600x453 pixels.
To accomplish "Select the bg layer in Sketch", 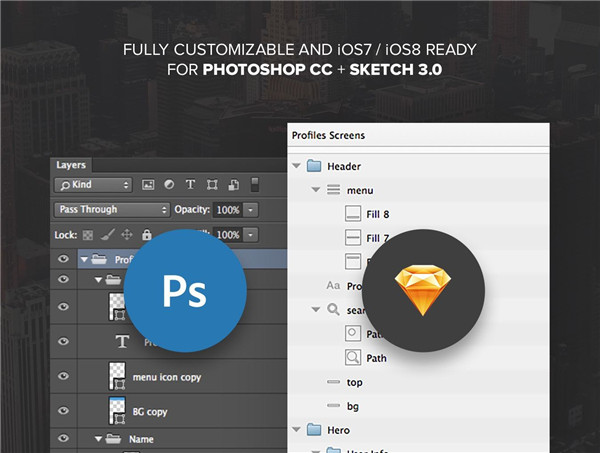I will pyautogui.click(x=353, y=407).
